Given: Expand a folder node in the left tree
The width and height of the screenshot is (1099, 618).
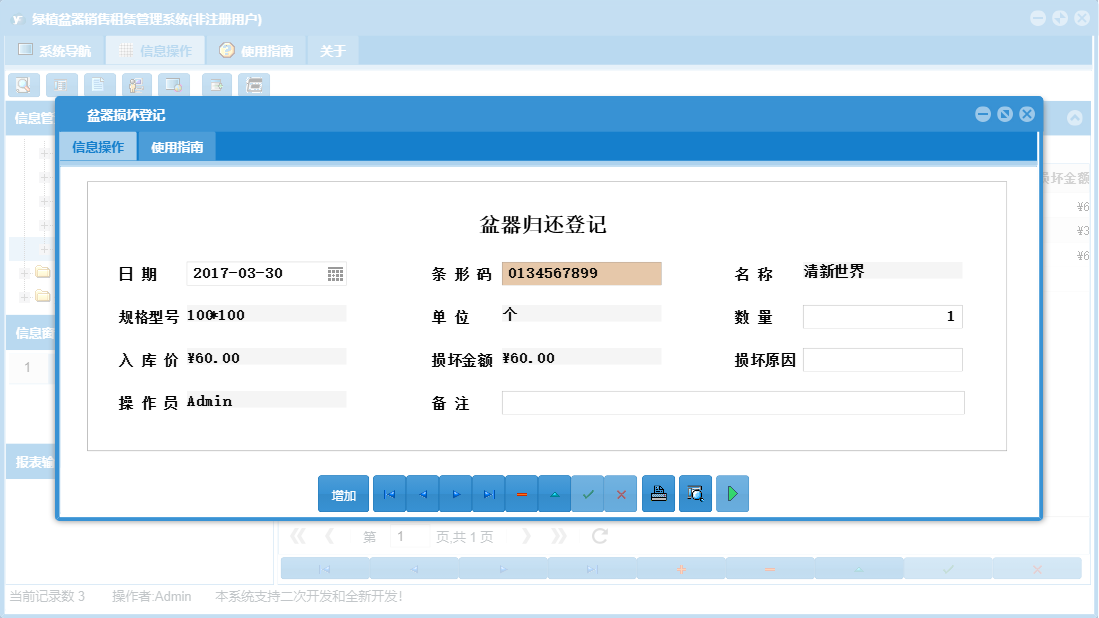Looking at the screenshot, I should point(24,272).
